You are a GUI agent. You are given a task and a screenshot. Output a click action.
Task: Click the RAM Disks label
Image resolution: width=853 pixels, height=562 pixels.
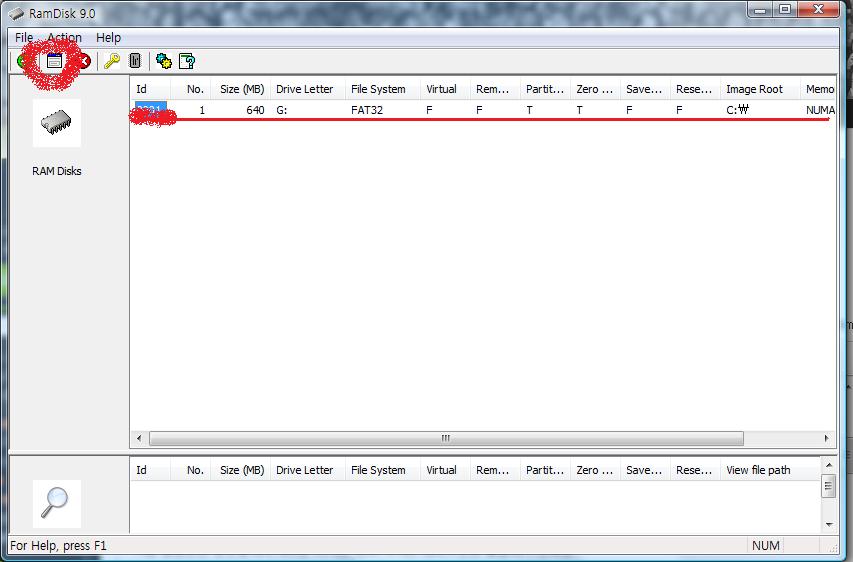[57, 171]
